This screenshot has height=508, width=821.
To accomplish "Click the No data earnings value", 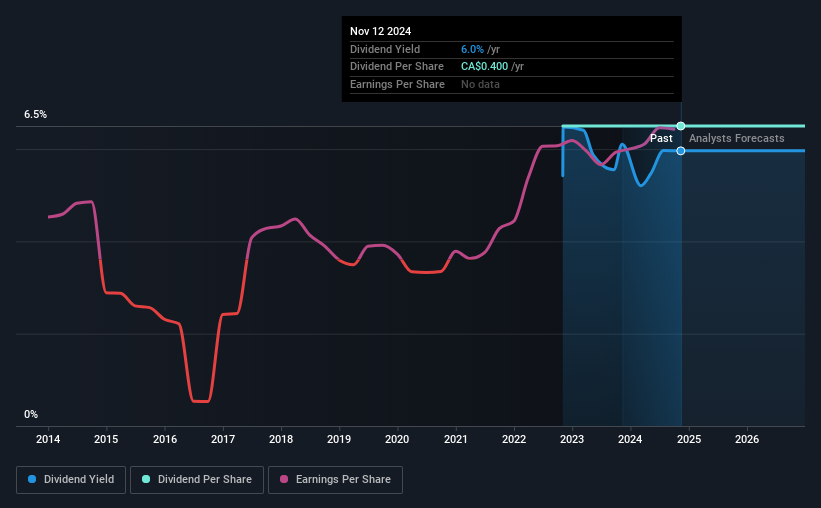I will 480,84.
